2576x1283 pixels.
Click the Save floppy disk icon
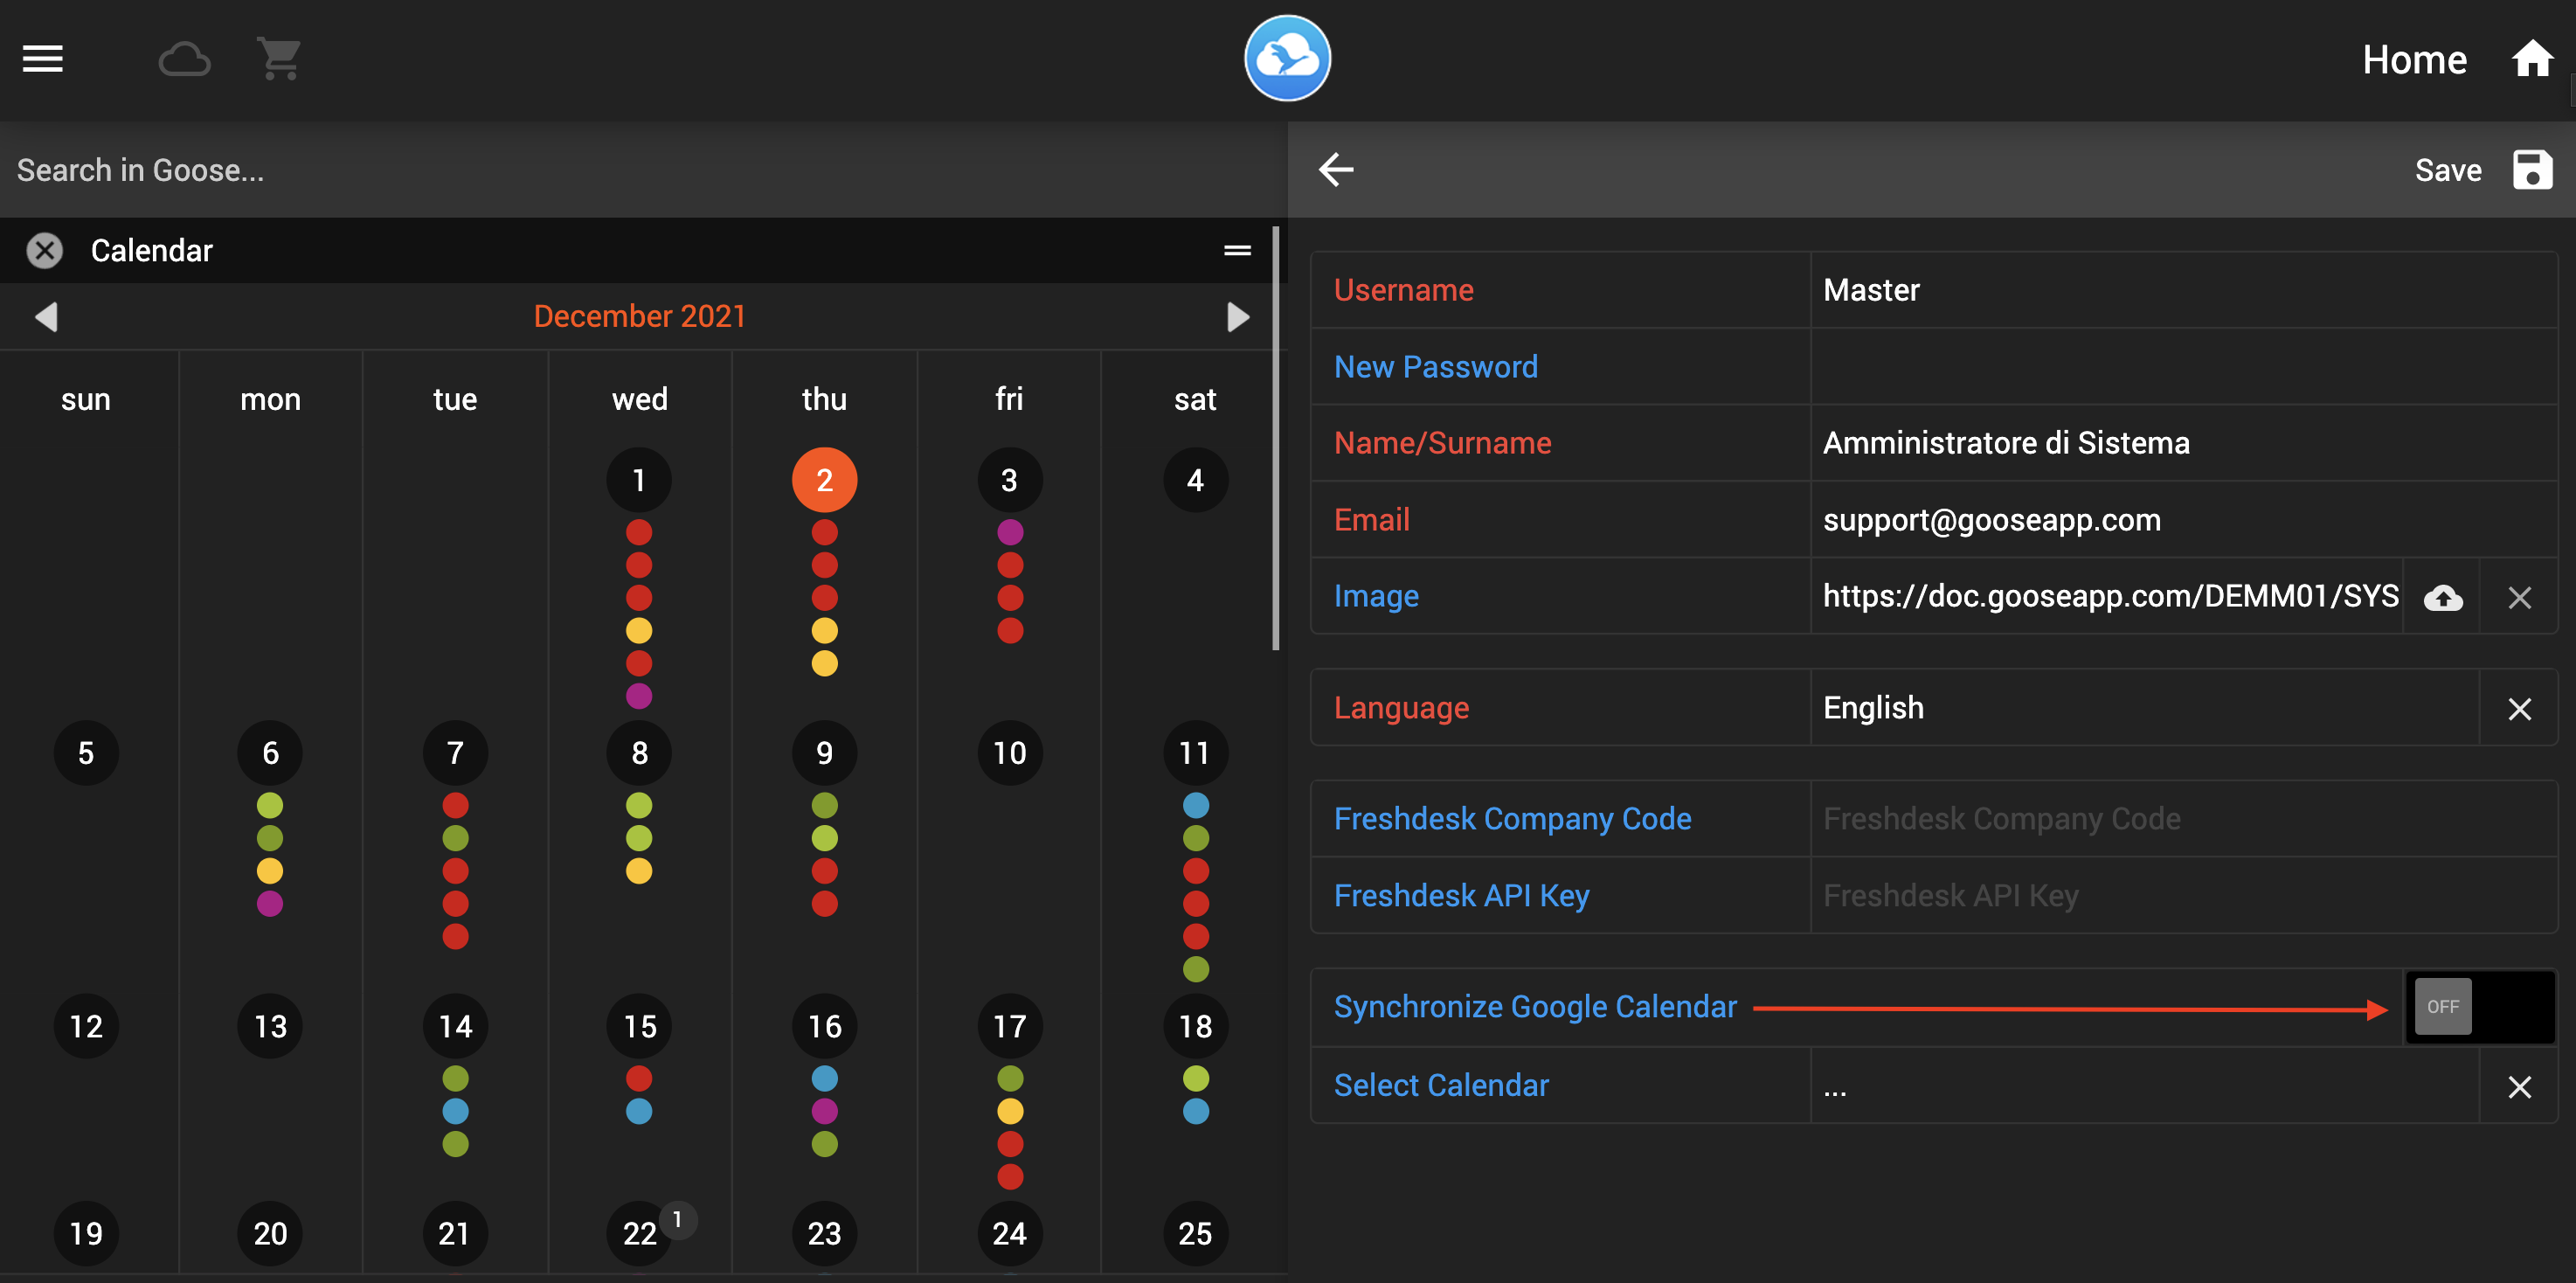click(x=2531, y=170)
